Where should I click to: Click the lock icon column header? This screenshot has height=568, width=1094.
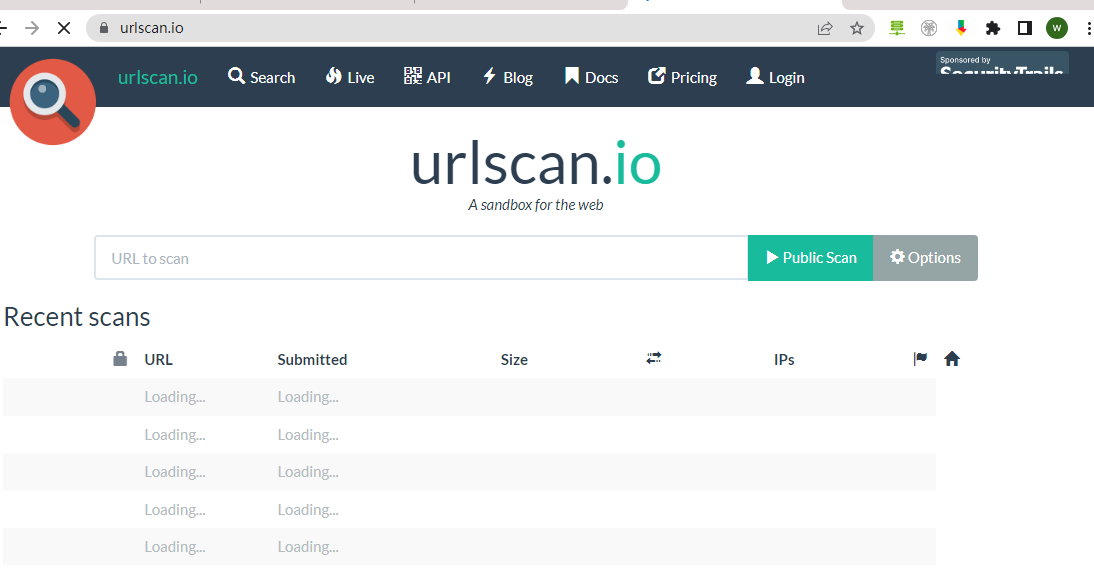point(120,359)
